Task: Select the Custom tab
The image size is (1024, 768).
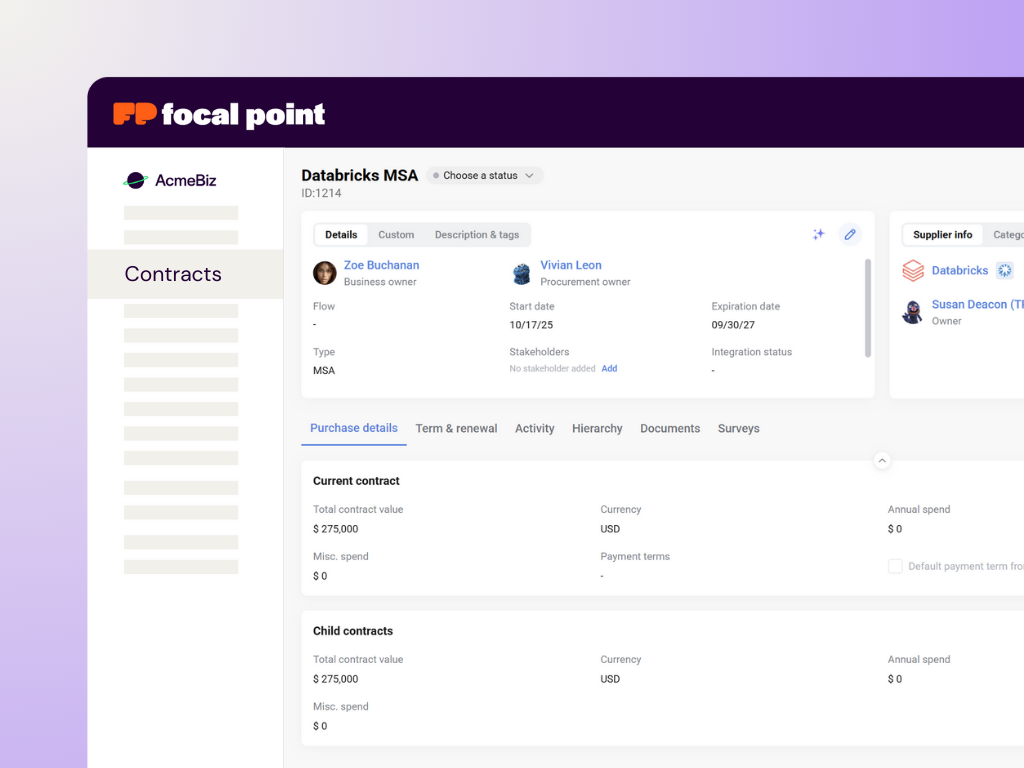Action: 396,235
